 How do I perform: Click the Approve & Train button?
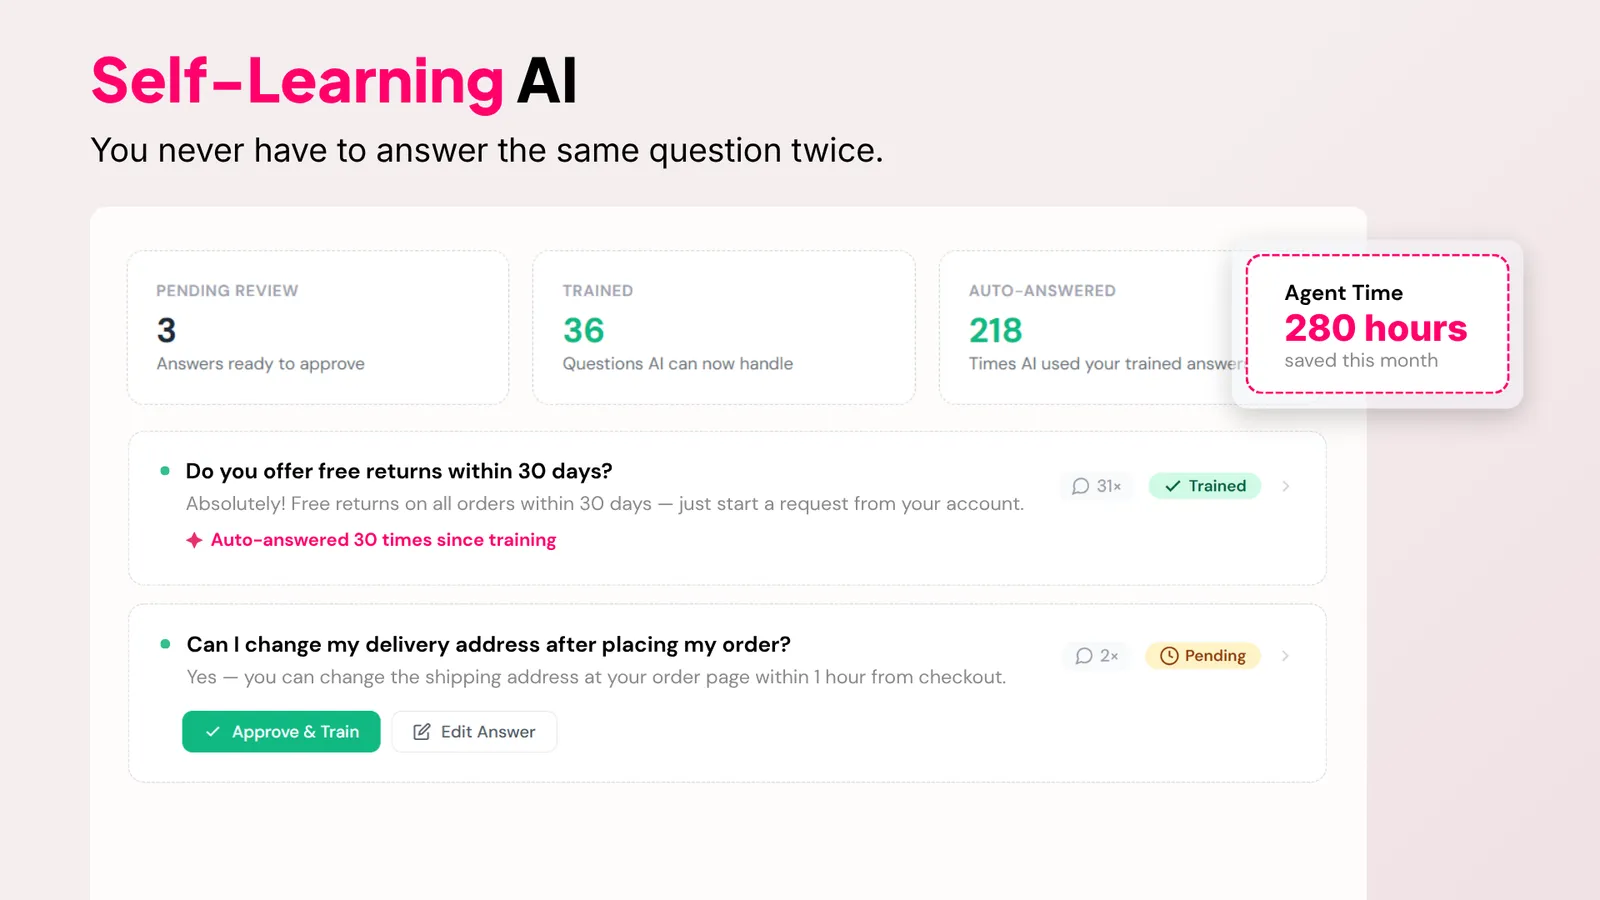[281, 732]
